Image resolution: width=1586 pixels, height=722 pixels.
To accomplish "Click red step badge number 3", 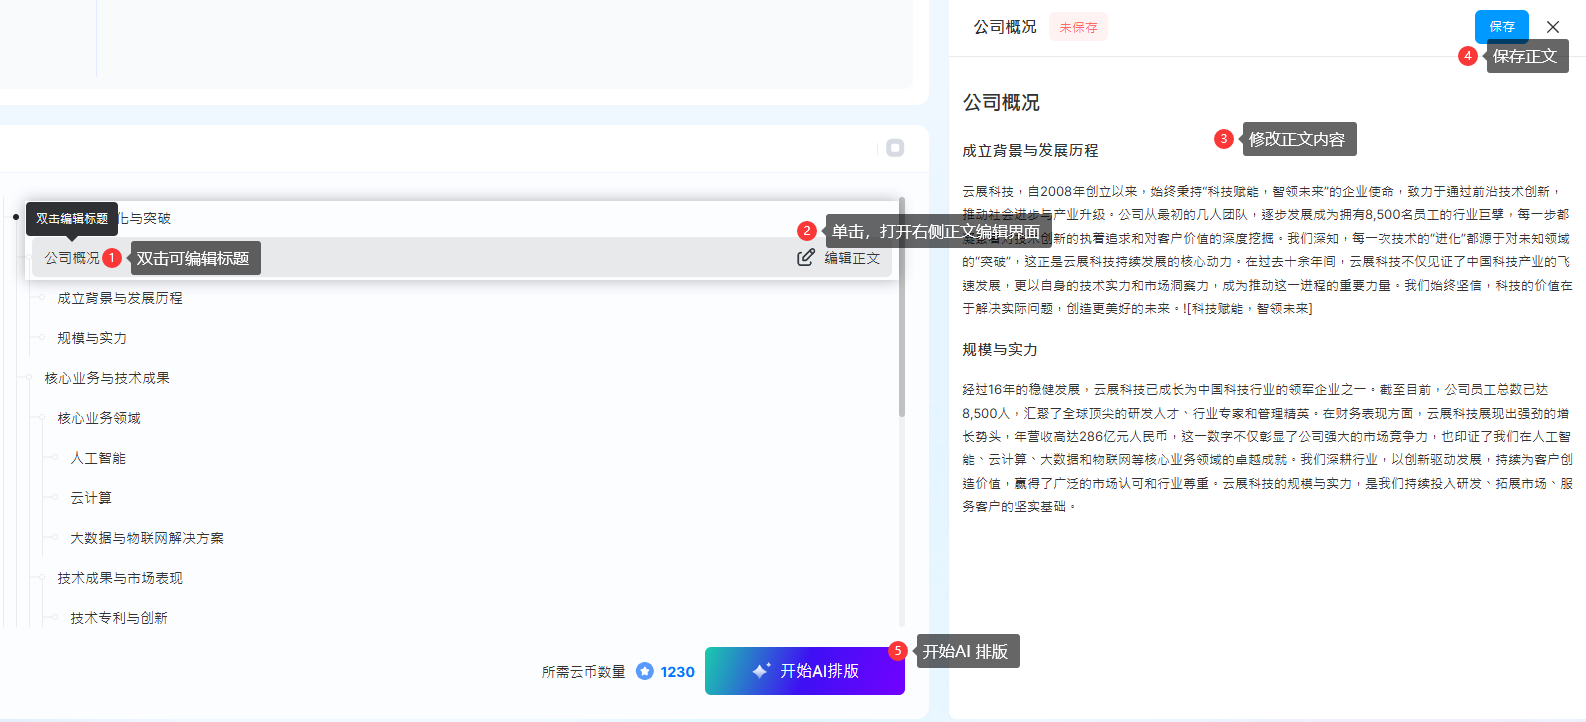I will point(1223,139).
